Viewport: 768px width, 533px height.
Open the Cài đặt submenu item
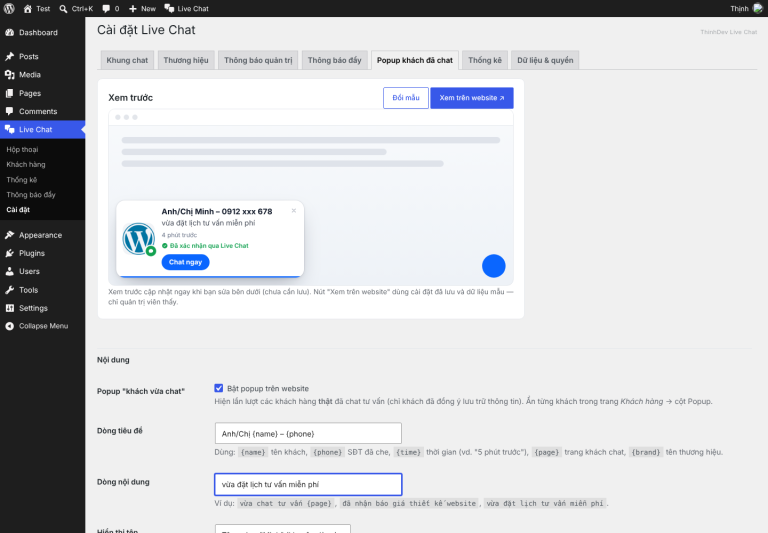point(18,210)
